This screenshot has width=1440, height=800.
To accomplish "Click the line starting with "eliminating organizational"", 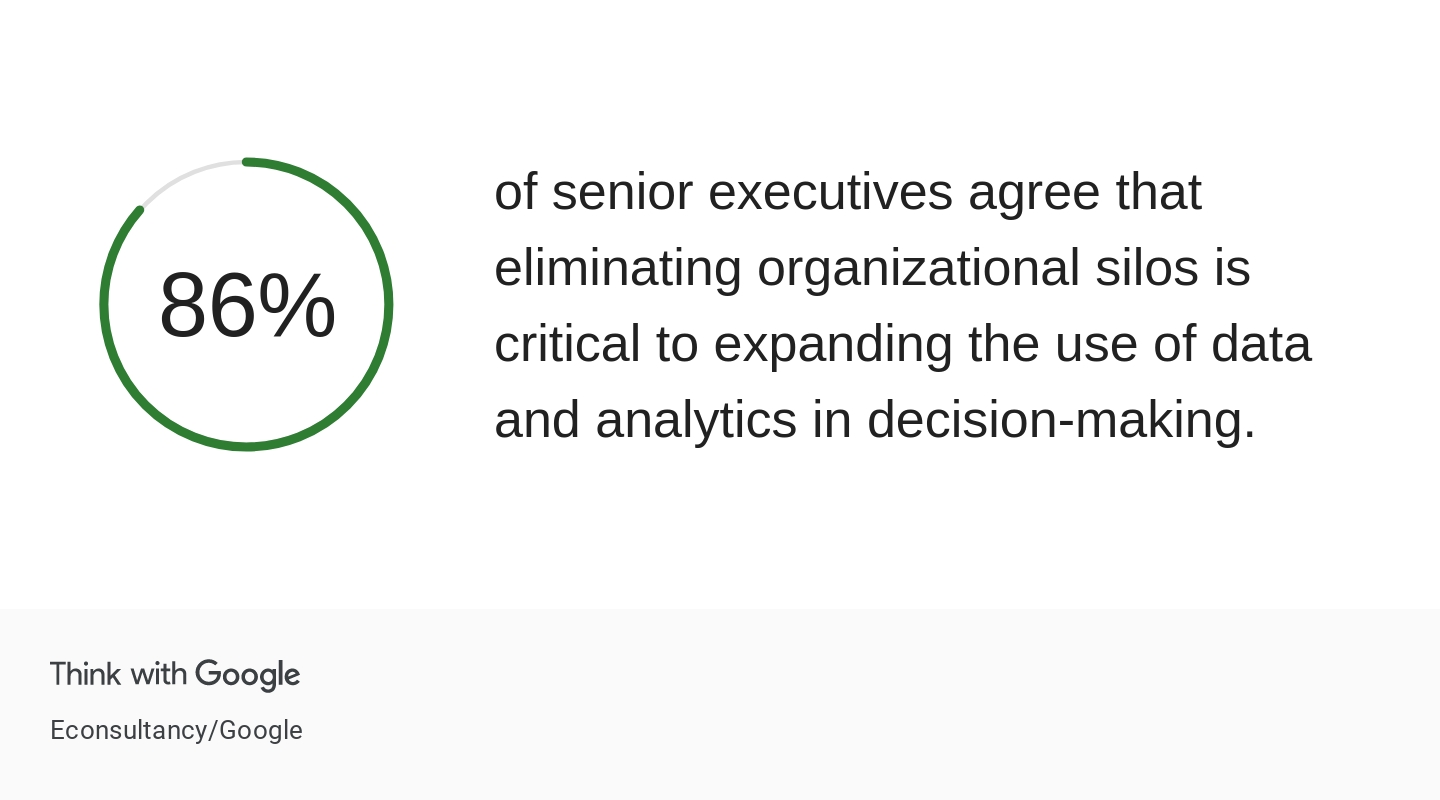I will click(872, 268).
